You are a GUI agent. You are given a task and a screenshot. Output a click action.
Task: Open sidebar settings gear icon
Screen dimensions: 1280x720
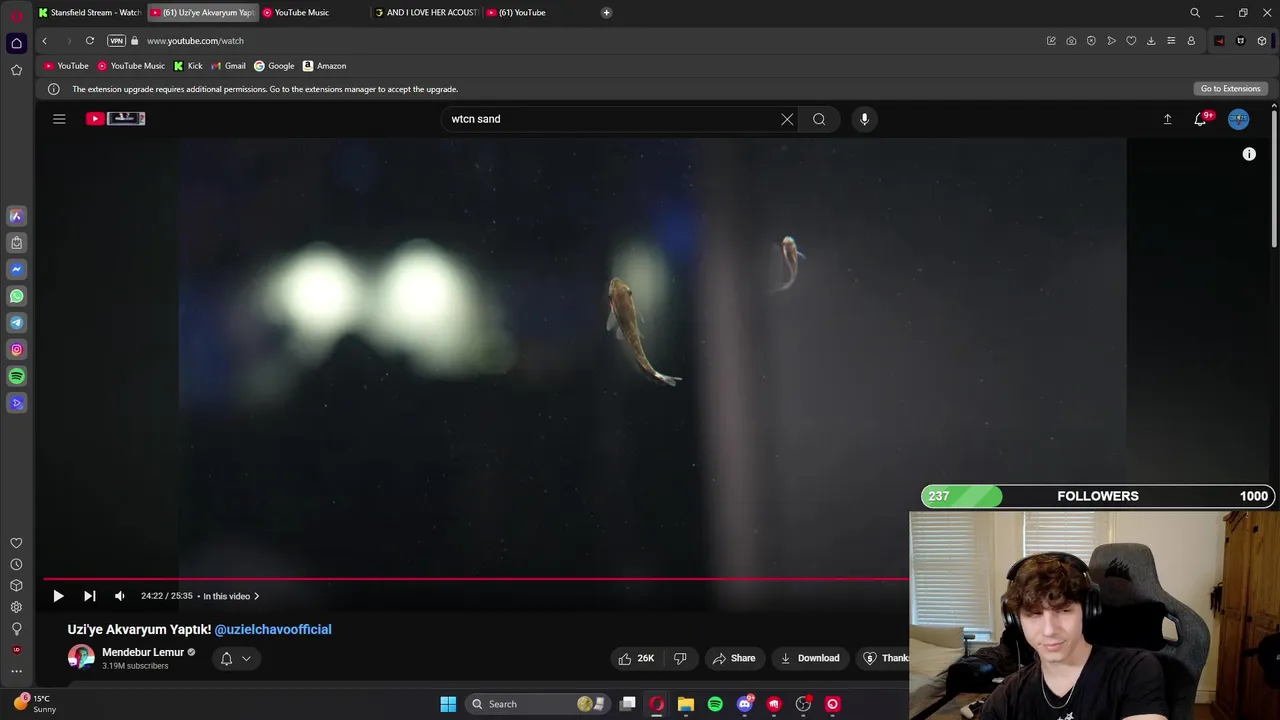pos(16,607)
